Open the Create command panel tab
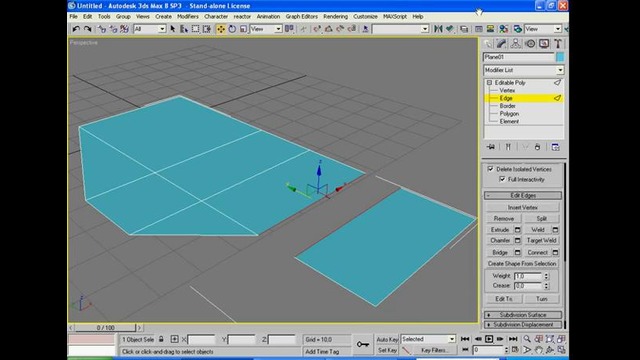This screenshot has height=360, width=640. pyautogui.click(x=488, y=44)
